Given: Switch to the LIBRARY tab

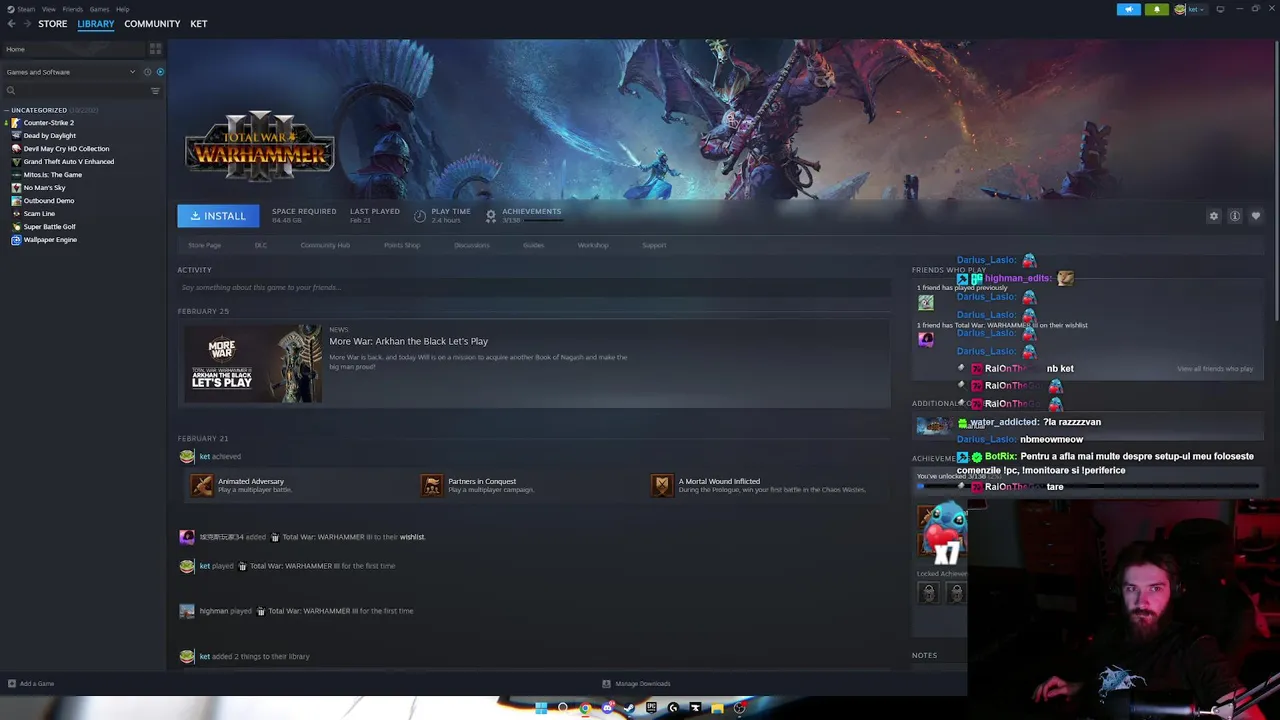Looking at the screenshot, I should [x=96, y=24].
